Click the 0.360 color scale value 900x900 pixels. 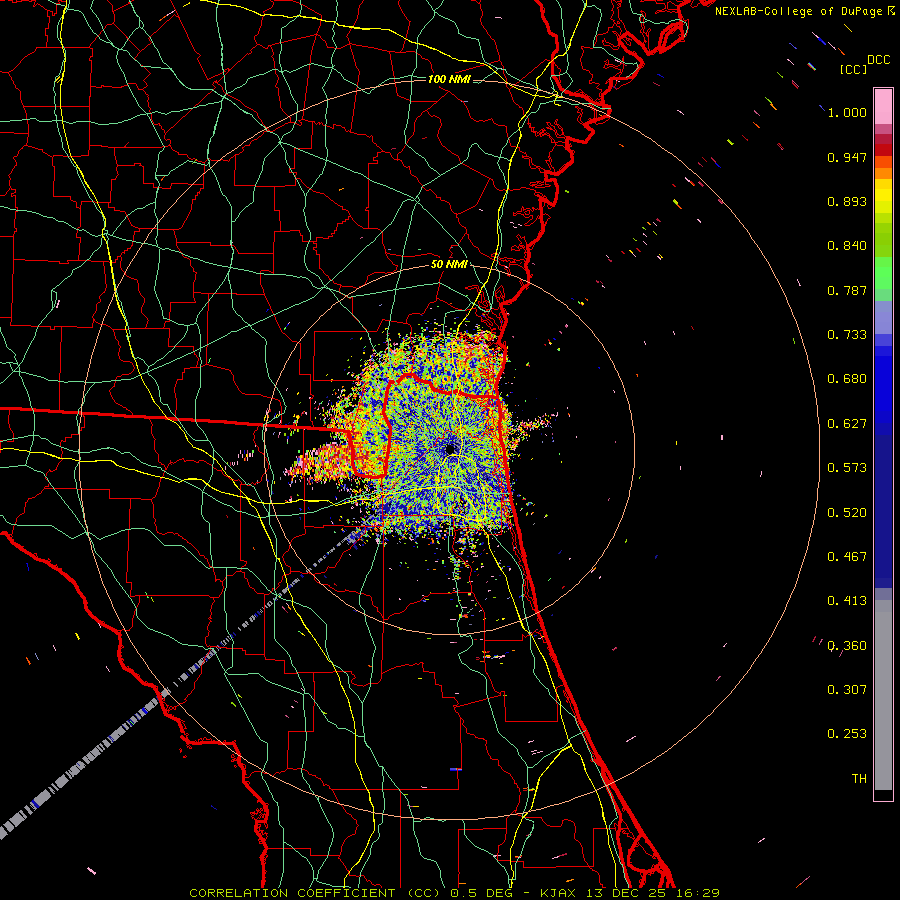pos(847,646)
